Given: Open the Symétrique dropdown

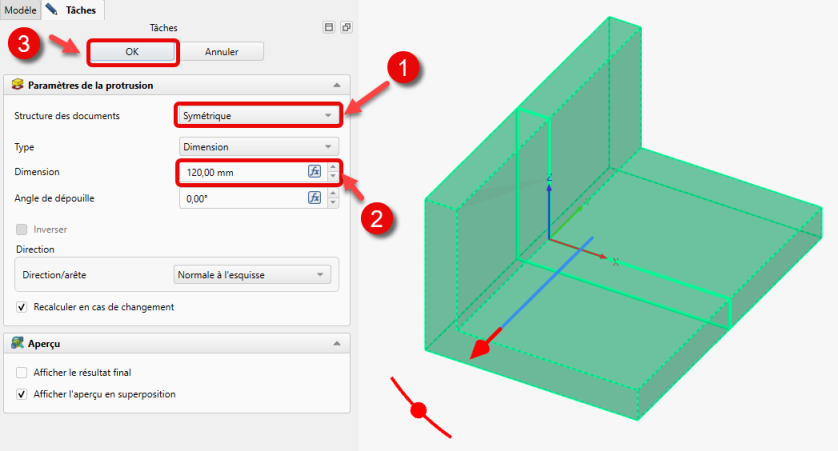Looking at the screenshot, I should [257, 115].
